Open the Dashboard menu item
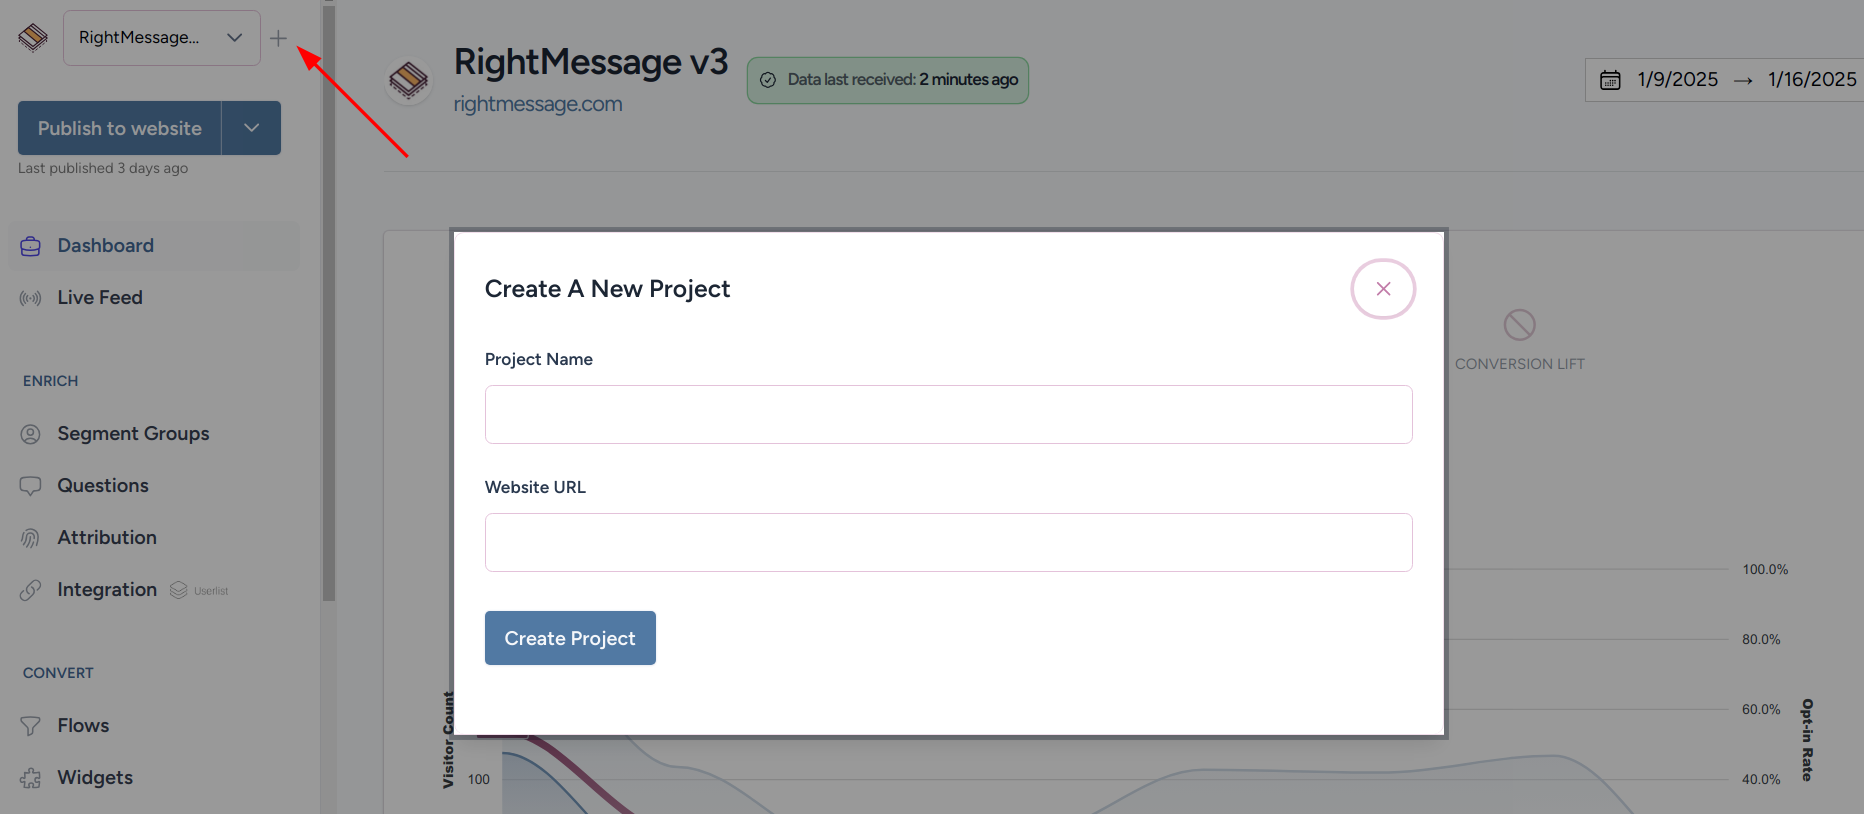Viewport: 1864px width, 814px height. click(x=154, y=246)
